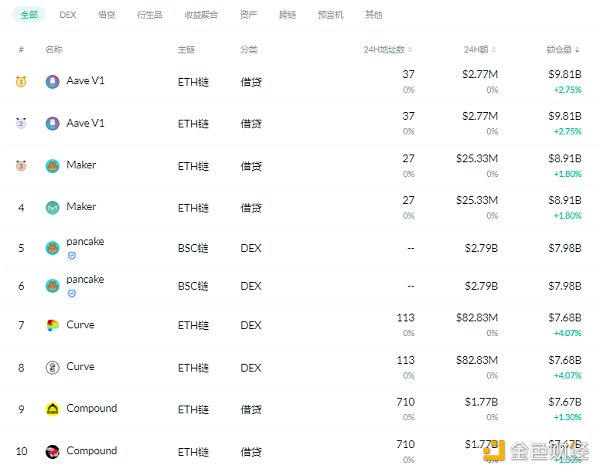Click the colorful Curve logo in row 7
Image resolution: width=600 pixels, height=472 pixels.
click(52, 325)
